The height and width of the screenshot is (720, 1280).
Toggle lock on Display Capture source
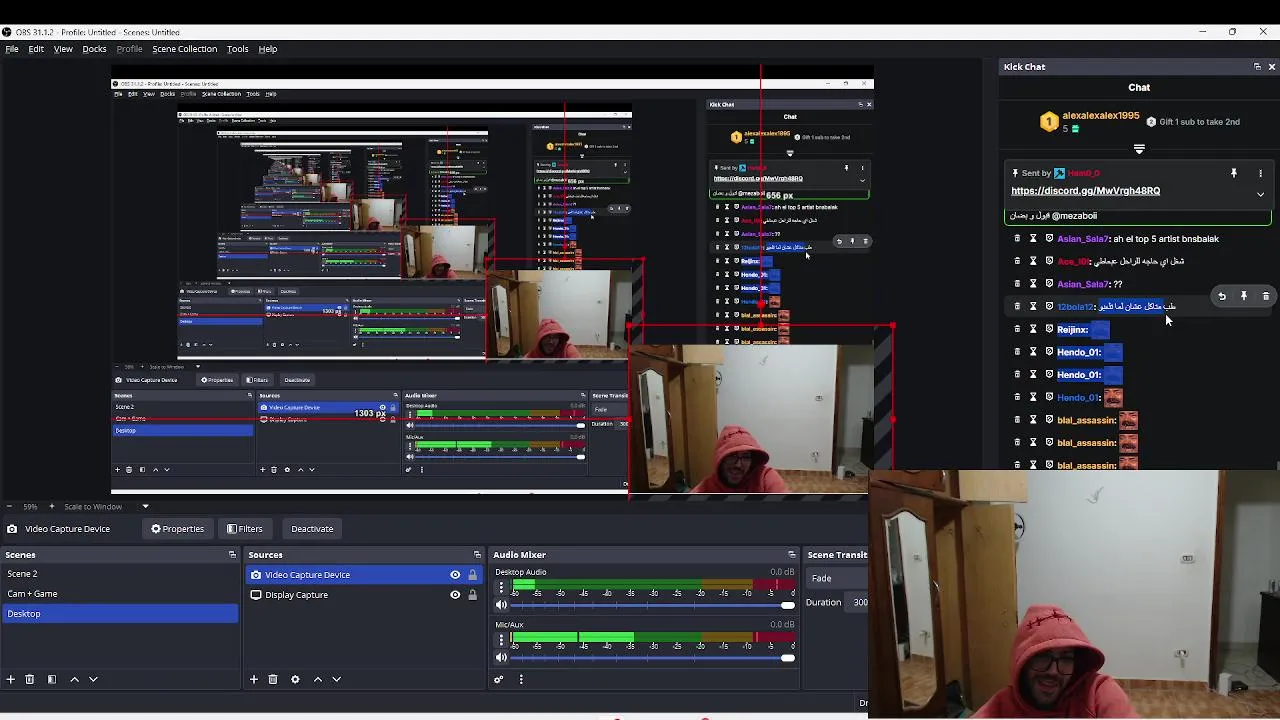[x=472, y=595]
